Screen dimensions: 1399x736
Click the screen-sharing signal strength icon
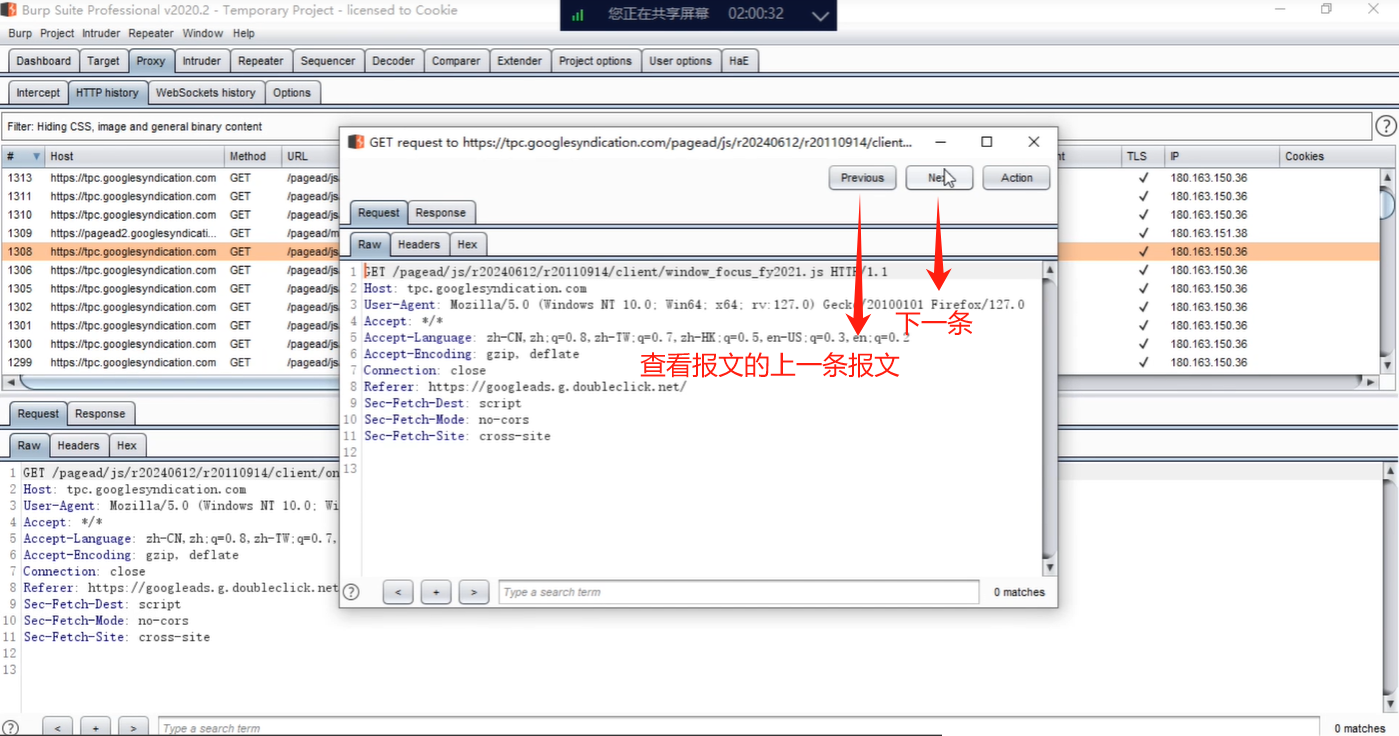click(578, 15)
